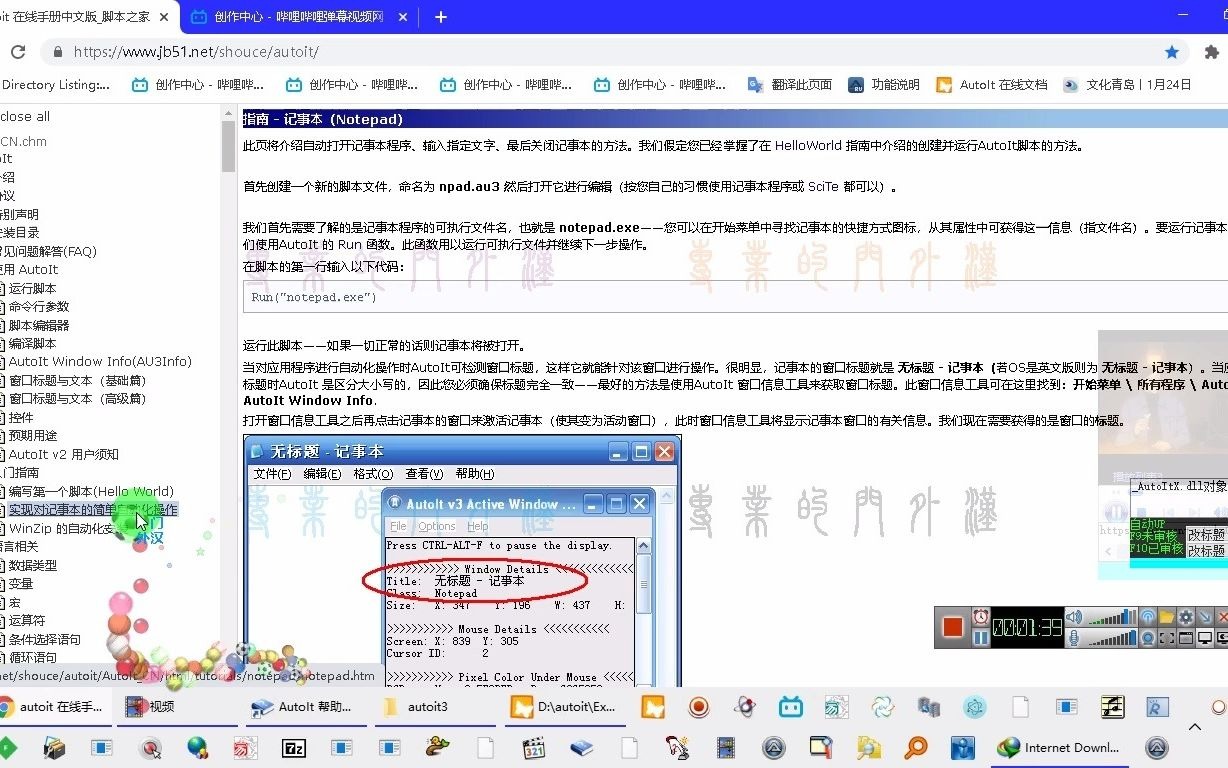
Task: Show hidden taskbar icons with the chevron
Action: (x=1196, y=727)
